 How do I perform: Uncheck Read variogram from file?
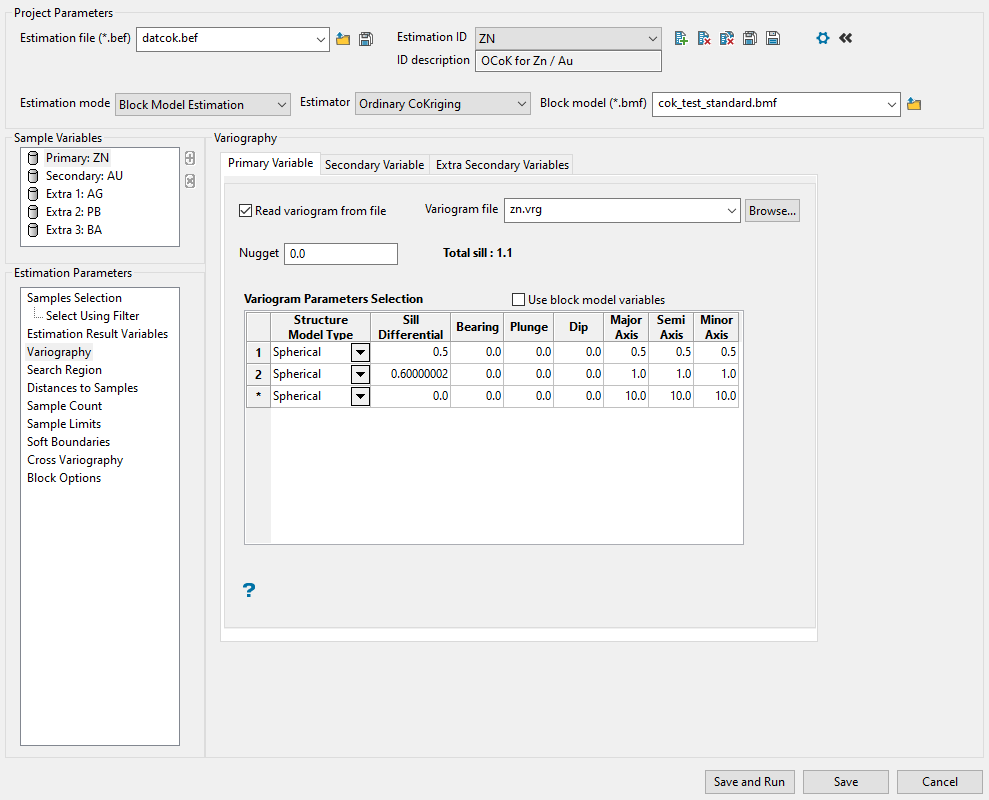point(246,211)
